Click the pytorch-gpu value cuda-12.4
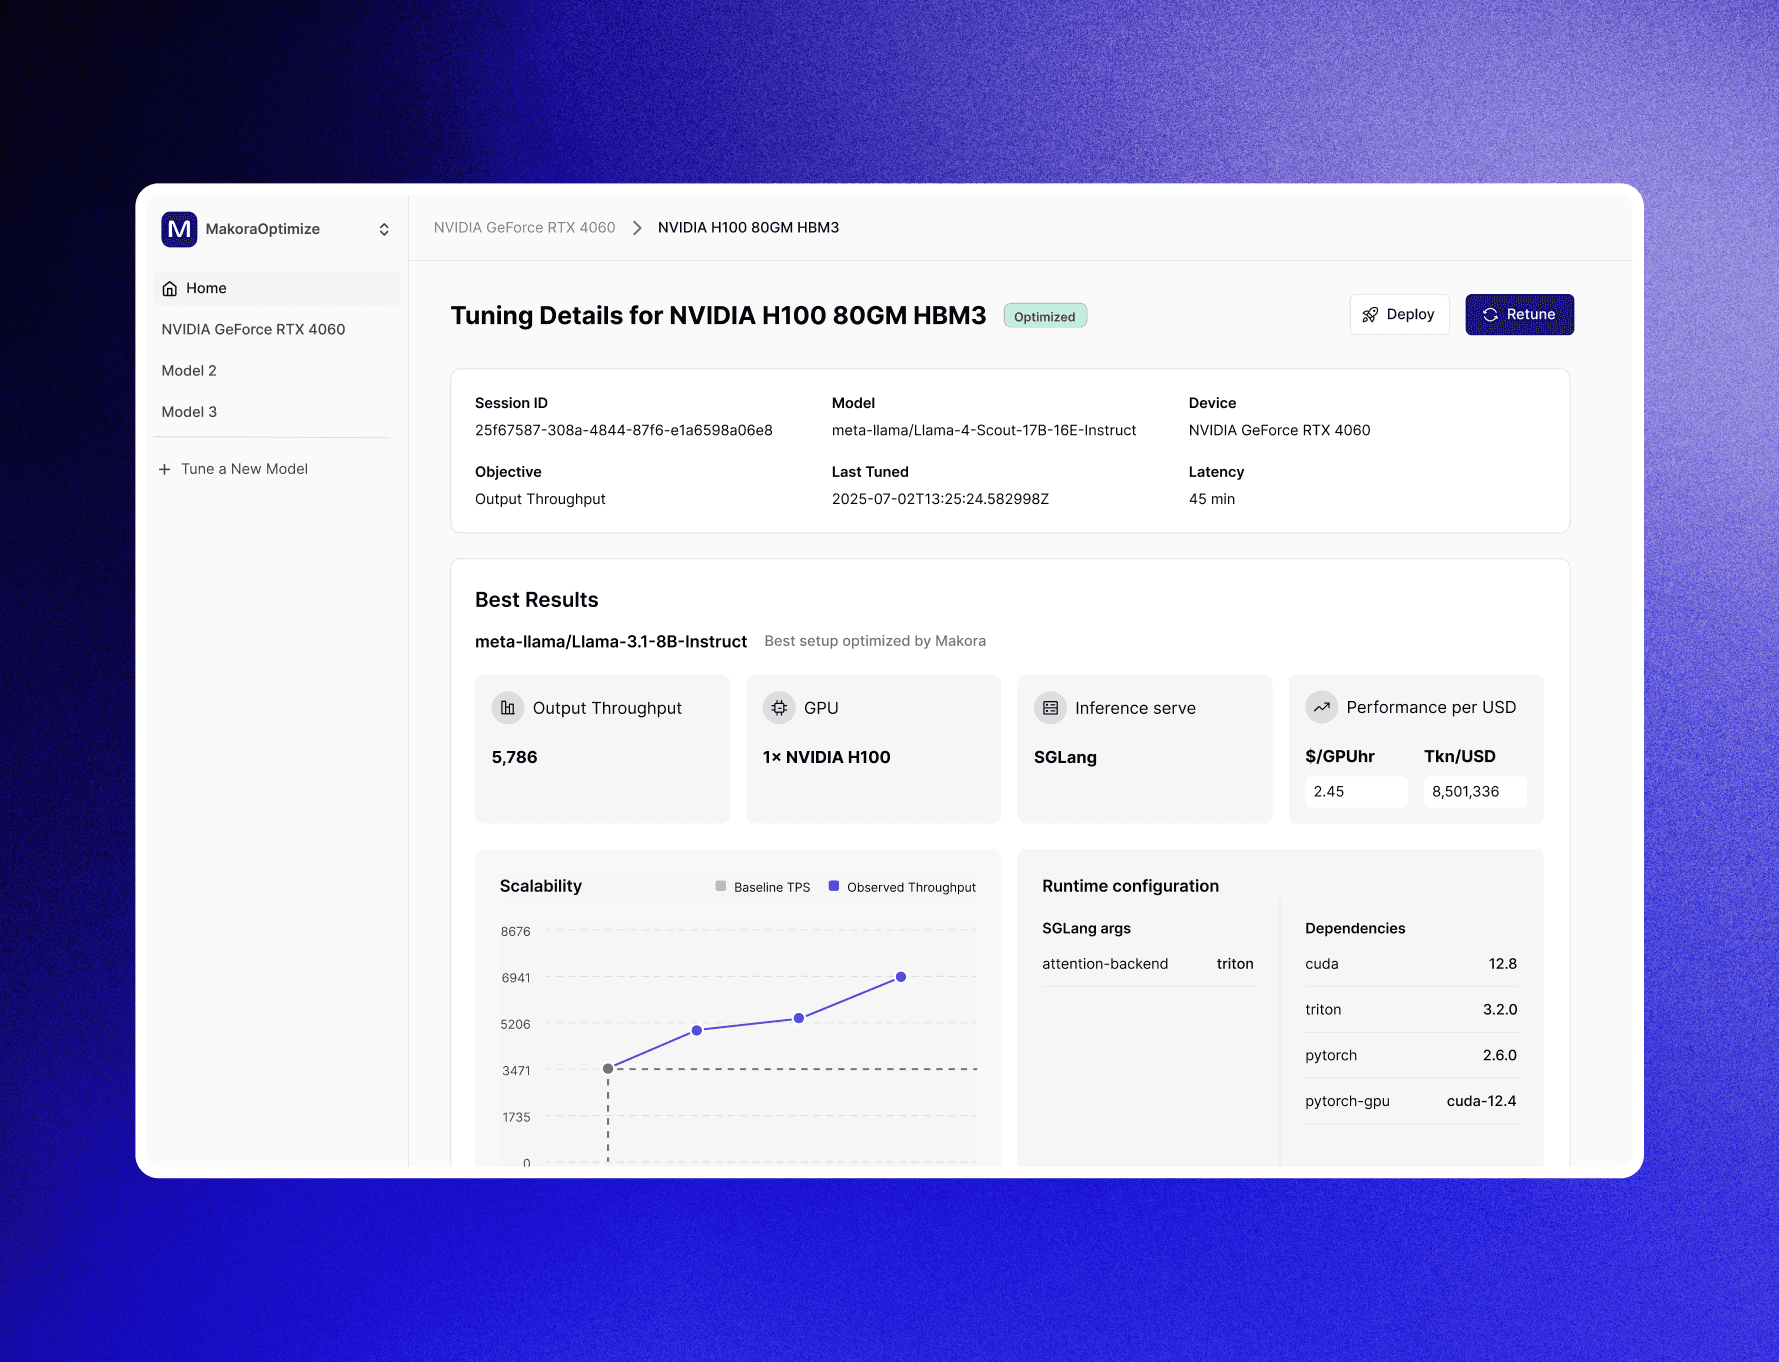Image resolution: width=1779 pixels, height=1362 pixels. (x=1481, y=1101)
